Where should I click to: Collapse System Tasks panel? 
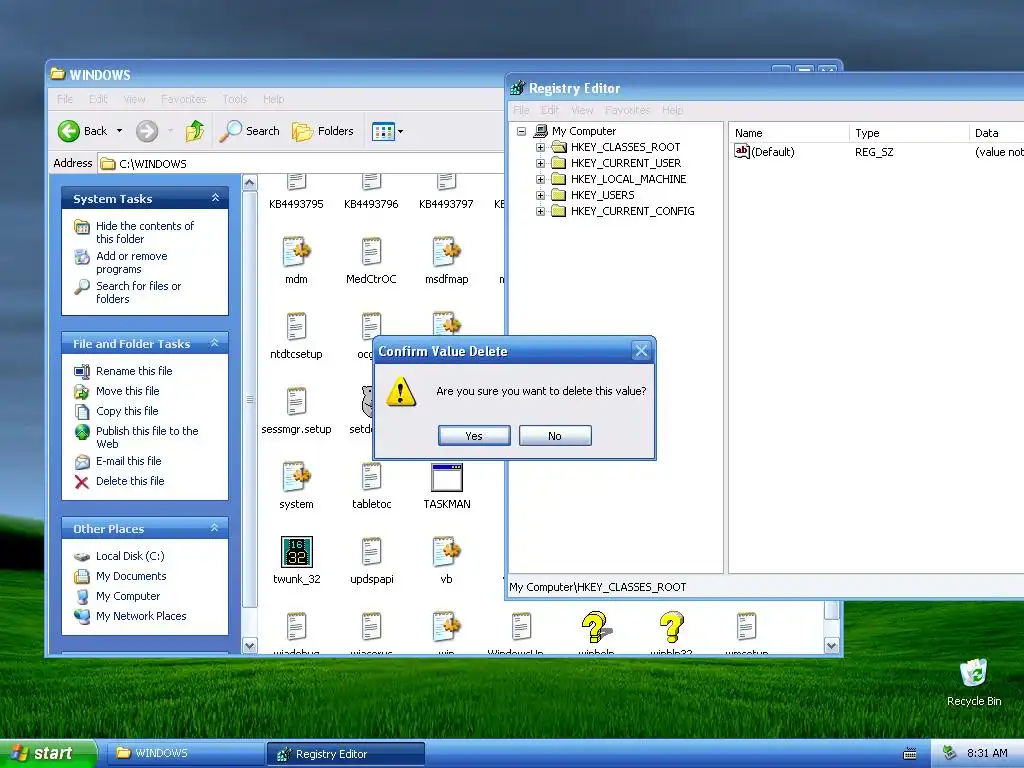pyautogui.click(x=215, y=198)
